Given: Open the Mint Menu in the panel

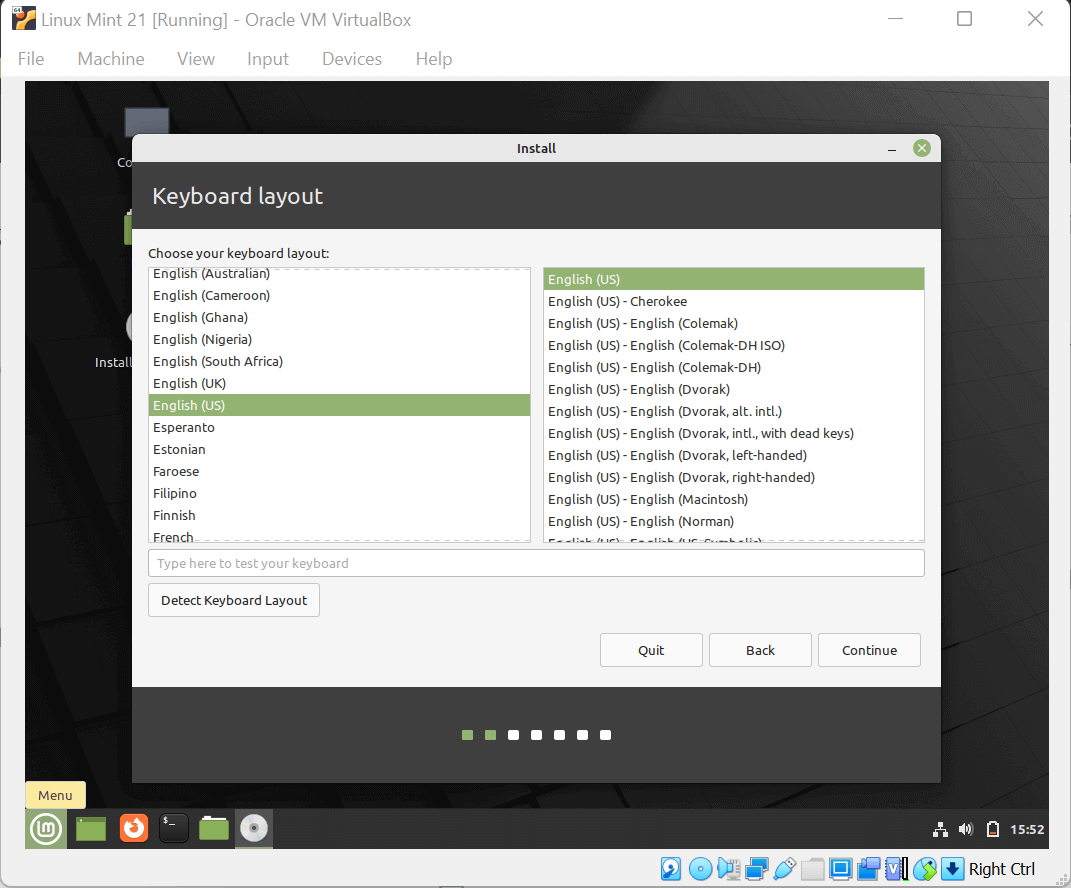Looking at the screenshot, I should [x=45, y=828].
